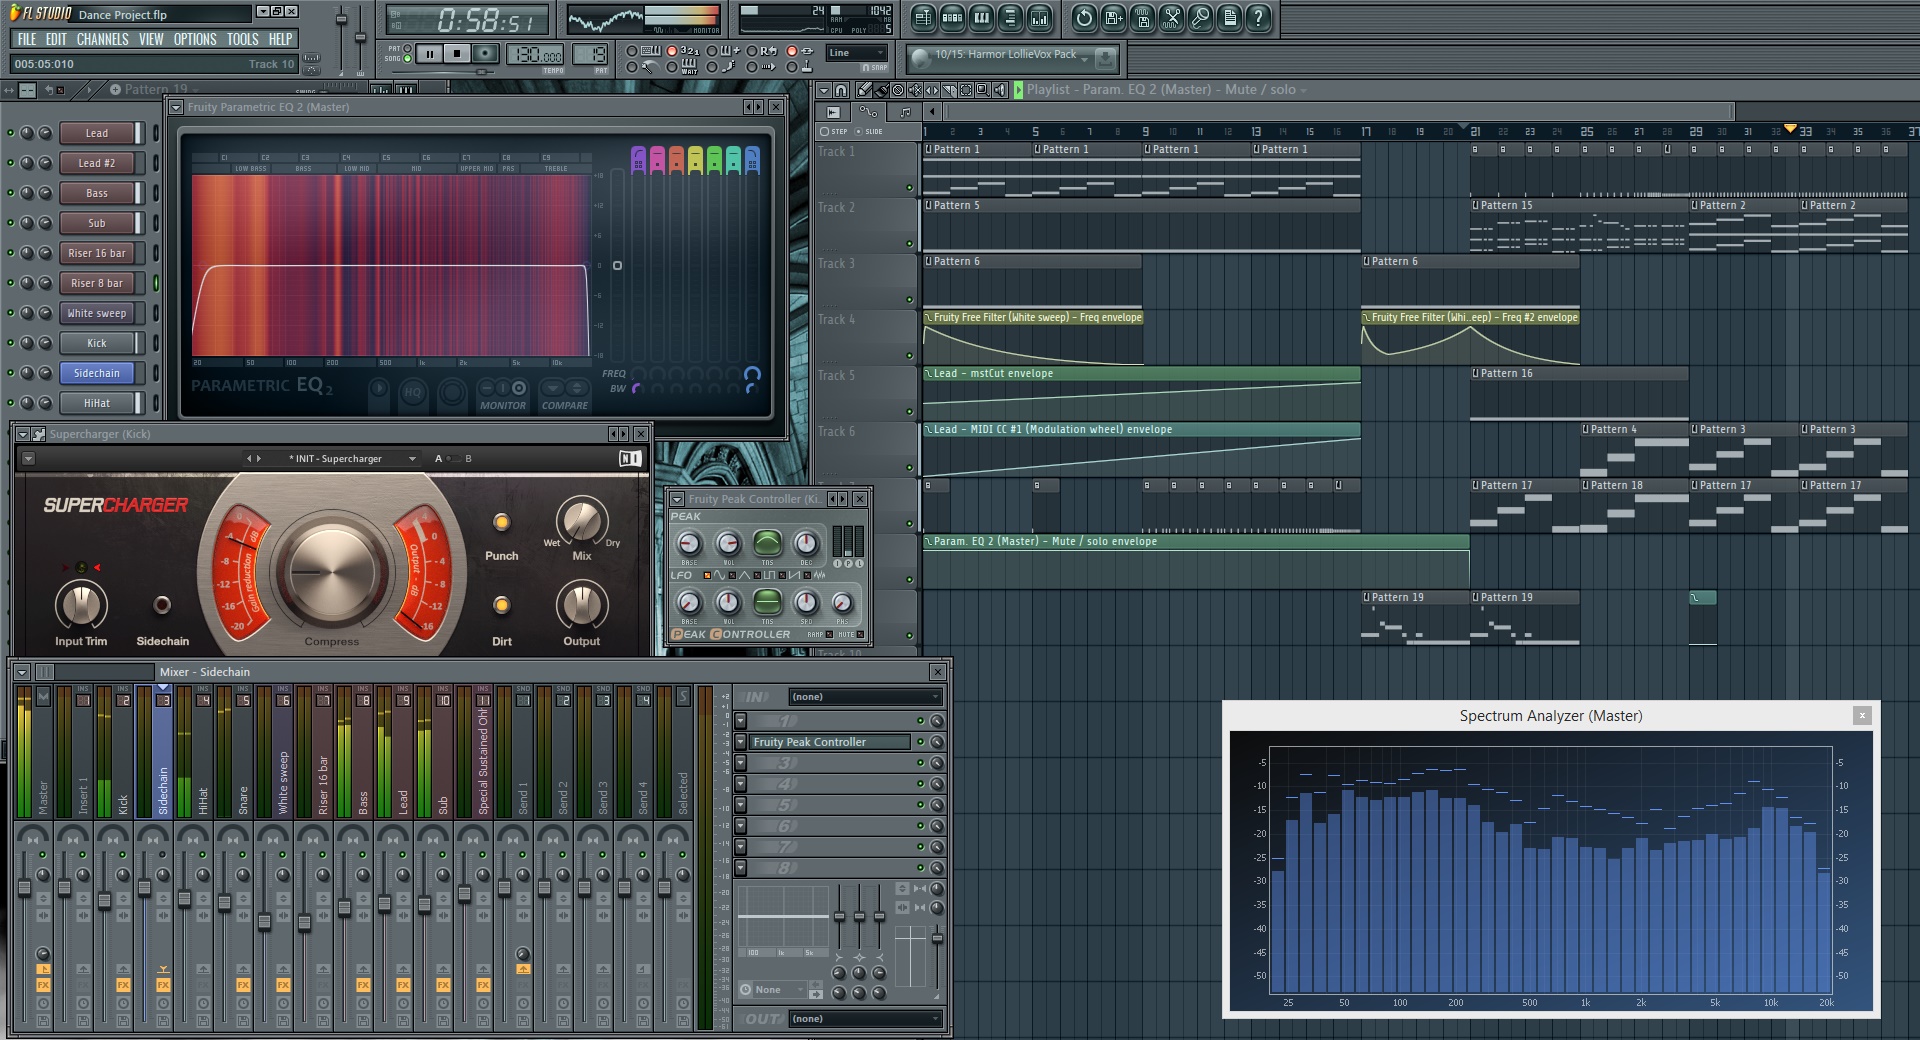
Task: Click the Undo history icon in the top toolbar
Action: 1084,18
